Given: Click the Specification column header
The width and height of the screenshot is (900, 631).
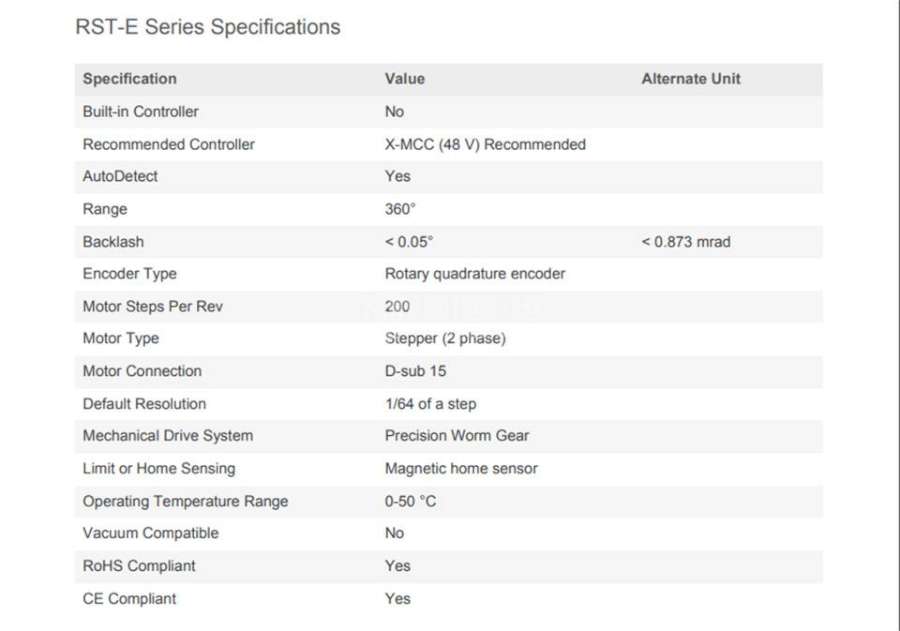Looking at the screenshot, I should point(130,79).
